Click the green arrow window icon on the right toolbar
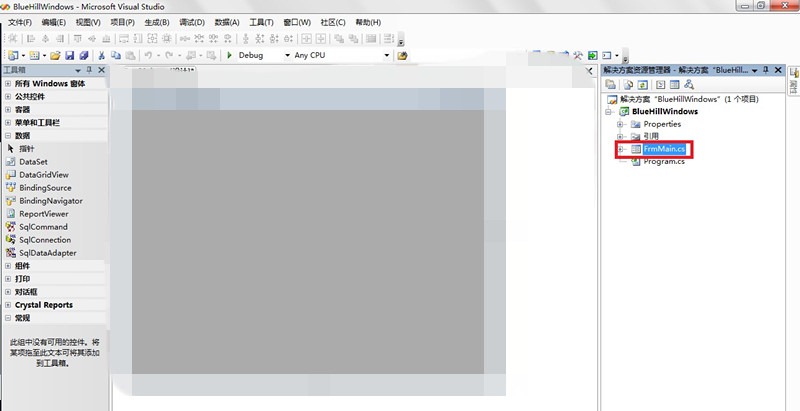 pyautogui.click(x=592, y=55)
